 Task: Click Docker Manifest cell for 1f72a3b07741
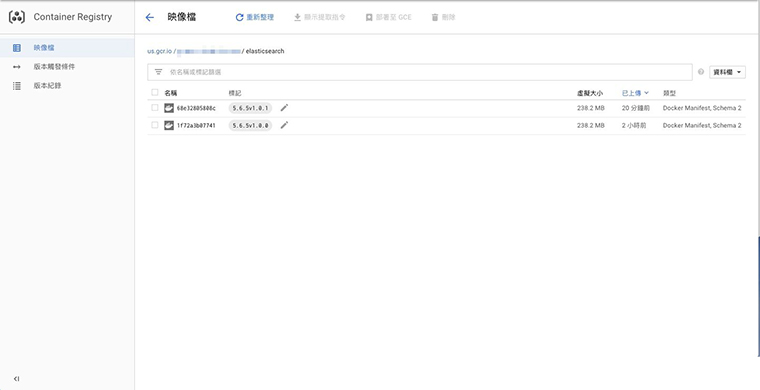coord(702,125)
